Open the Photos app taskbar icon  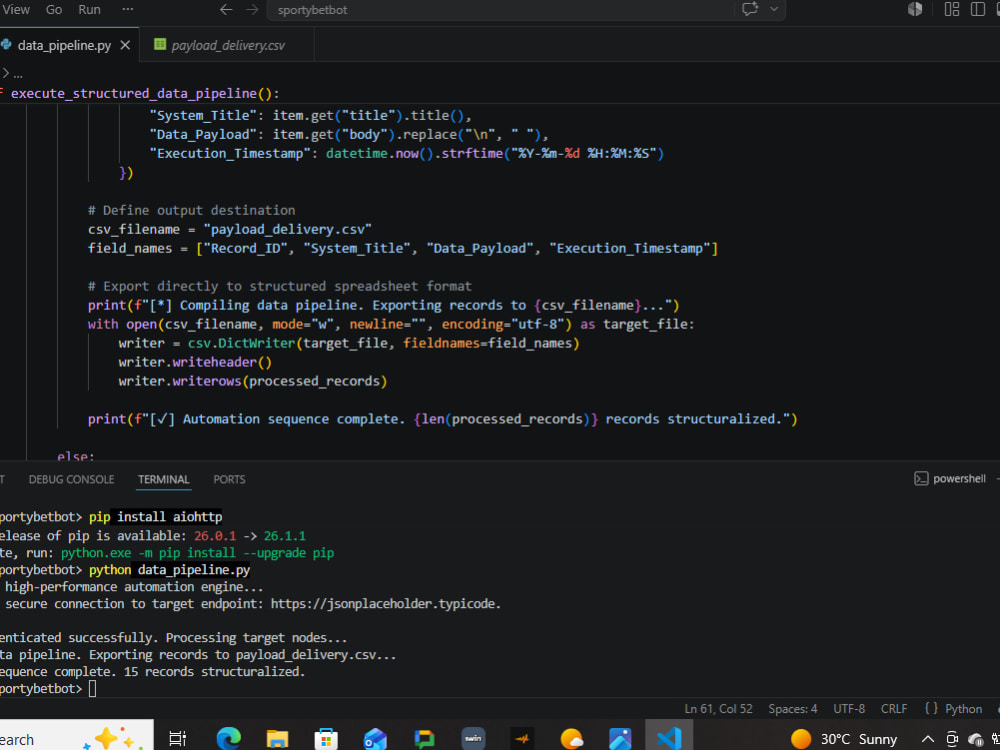click(x=620, y=739)
